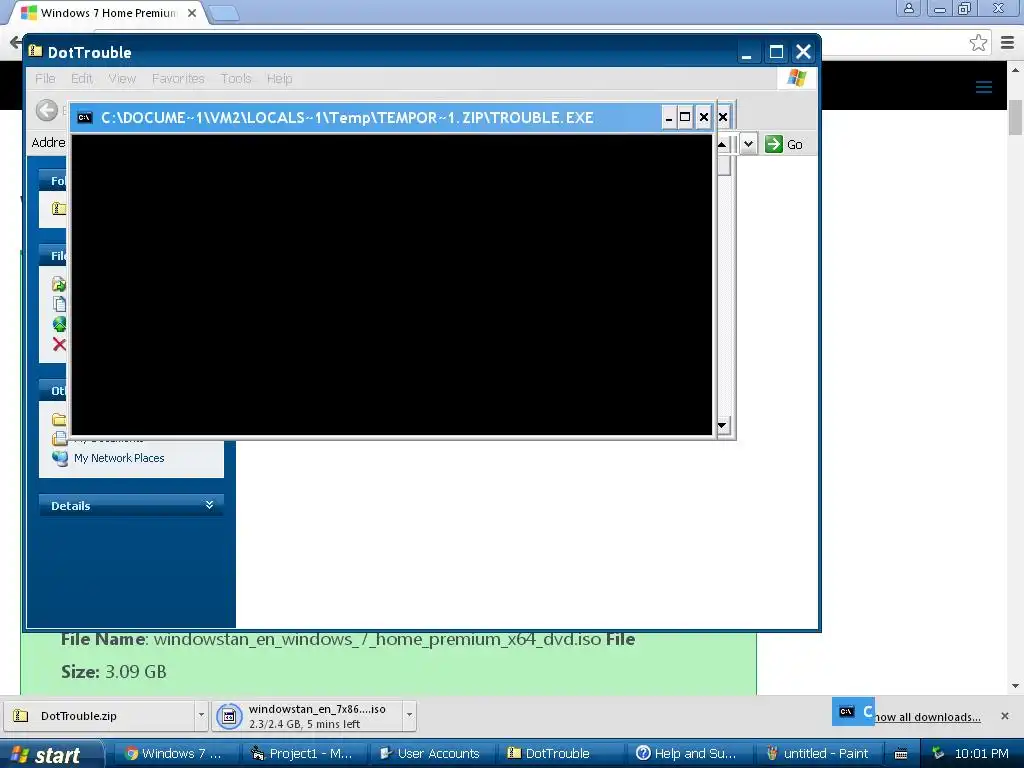Open the address bar dropdown arrow

[x=748, y=144]
